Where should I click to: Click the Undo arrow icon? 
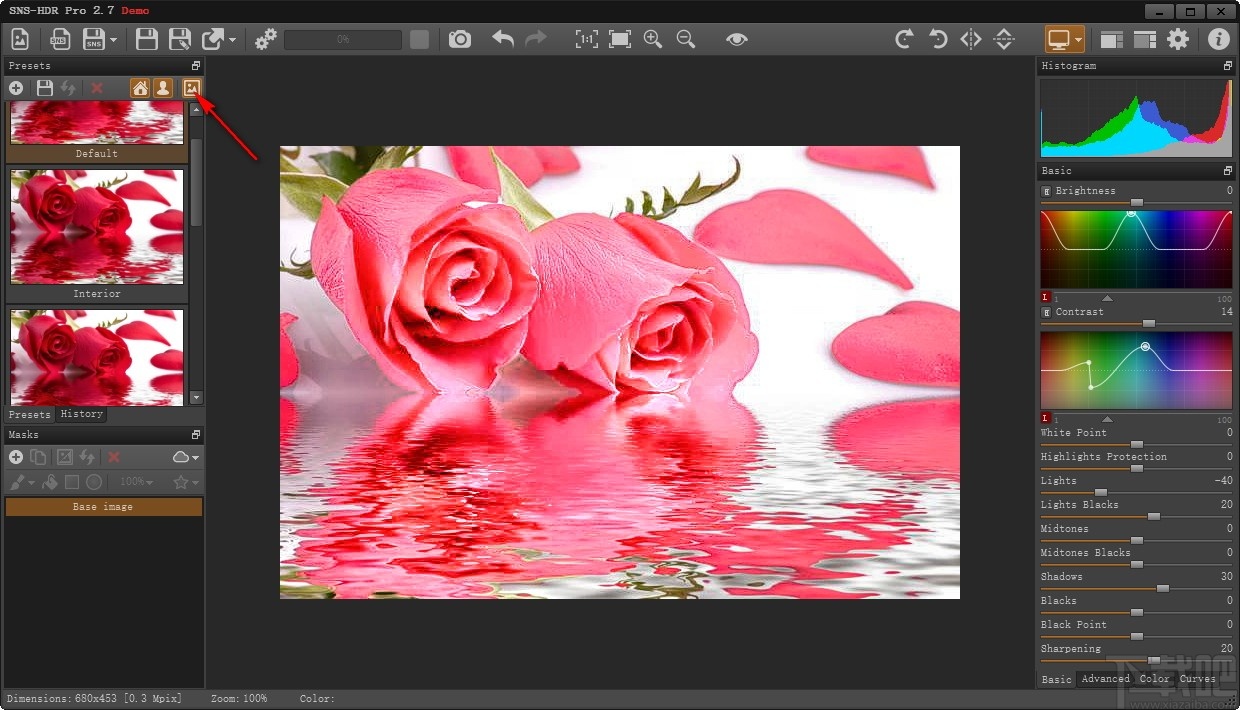[x=501, y=39]
